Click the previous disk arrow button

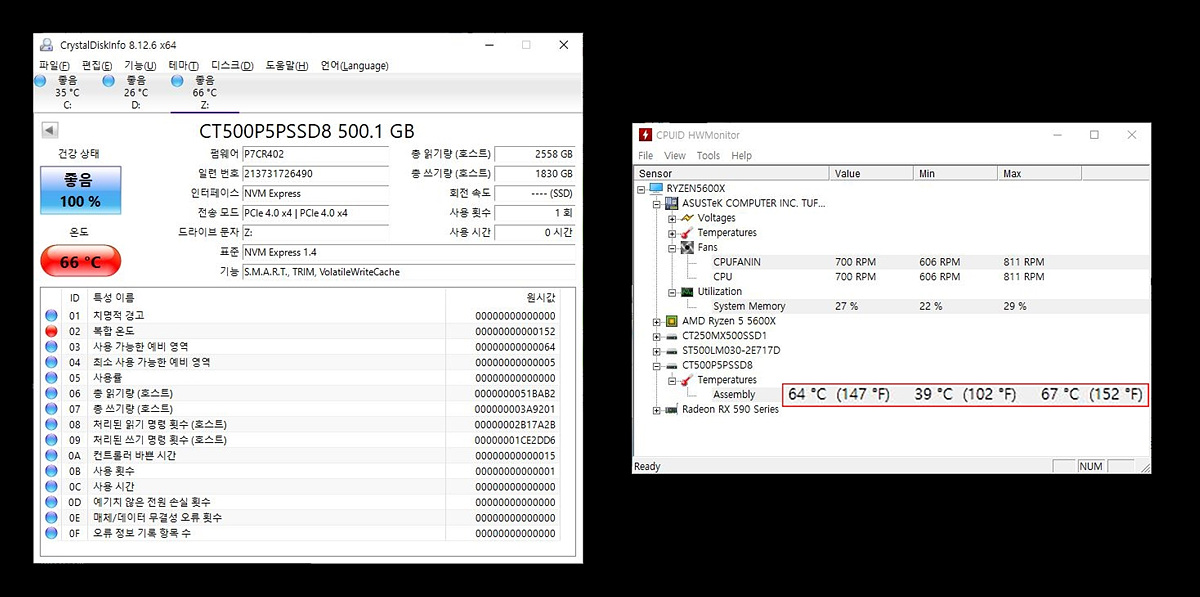50,130
